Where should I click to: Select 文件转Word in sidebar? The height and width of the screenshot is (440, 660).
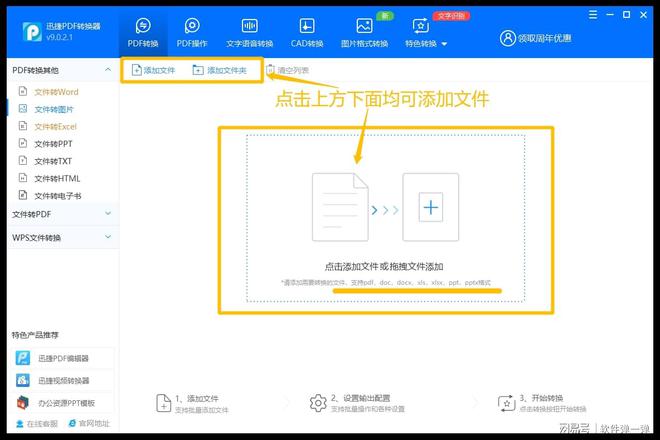pyautogui.click(x=56, y=92)
